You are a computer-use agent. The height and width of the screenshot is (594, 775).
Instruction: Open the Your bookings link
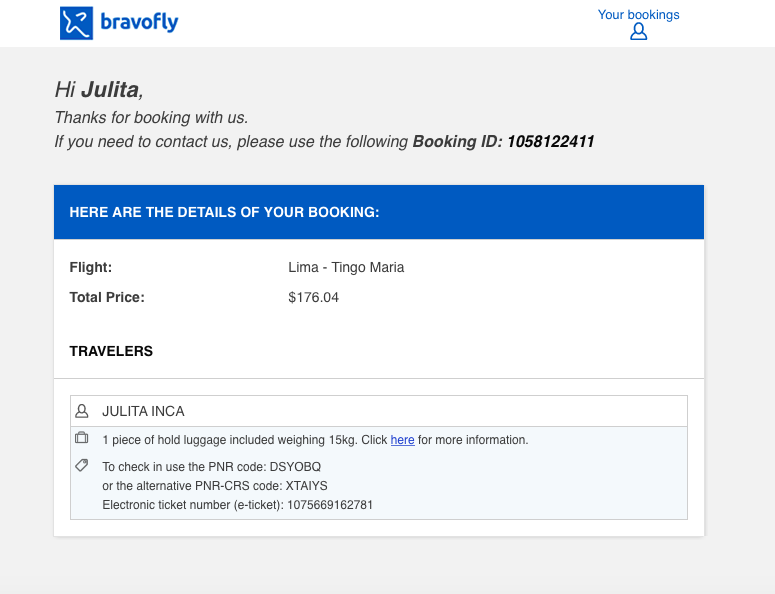(x=638, y=15)
